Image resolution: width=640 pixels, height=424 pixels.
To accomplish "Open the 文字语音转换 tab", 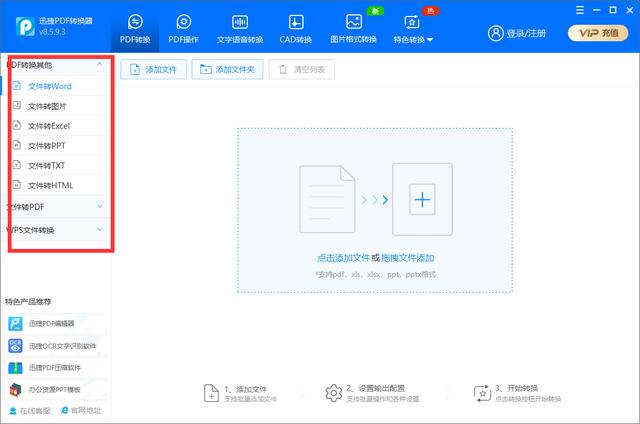I will [240, 29].
